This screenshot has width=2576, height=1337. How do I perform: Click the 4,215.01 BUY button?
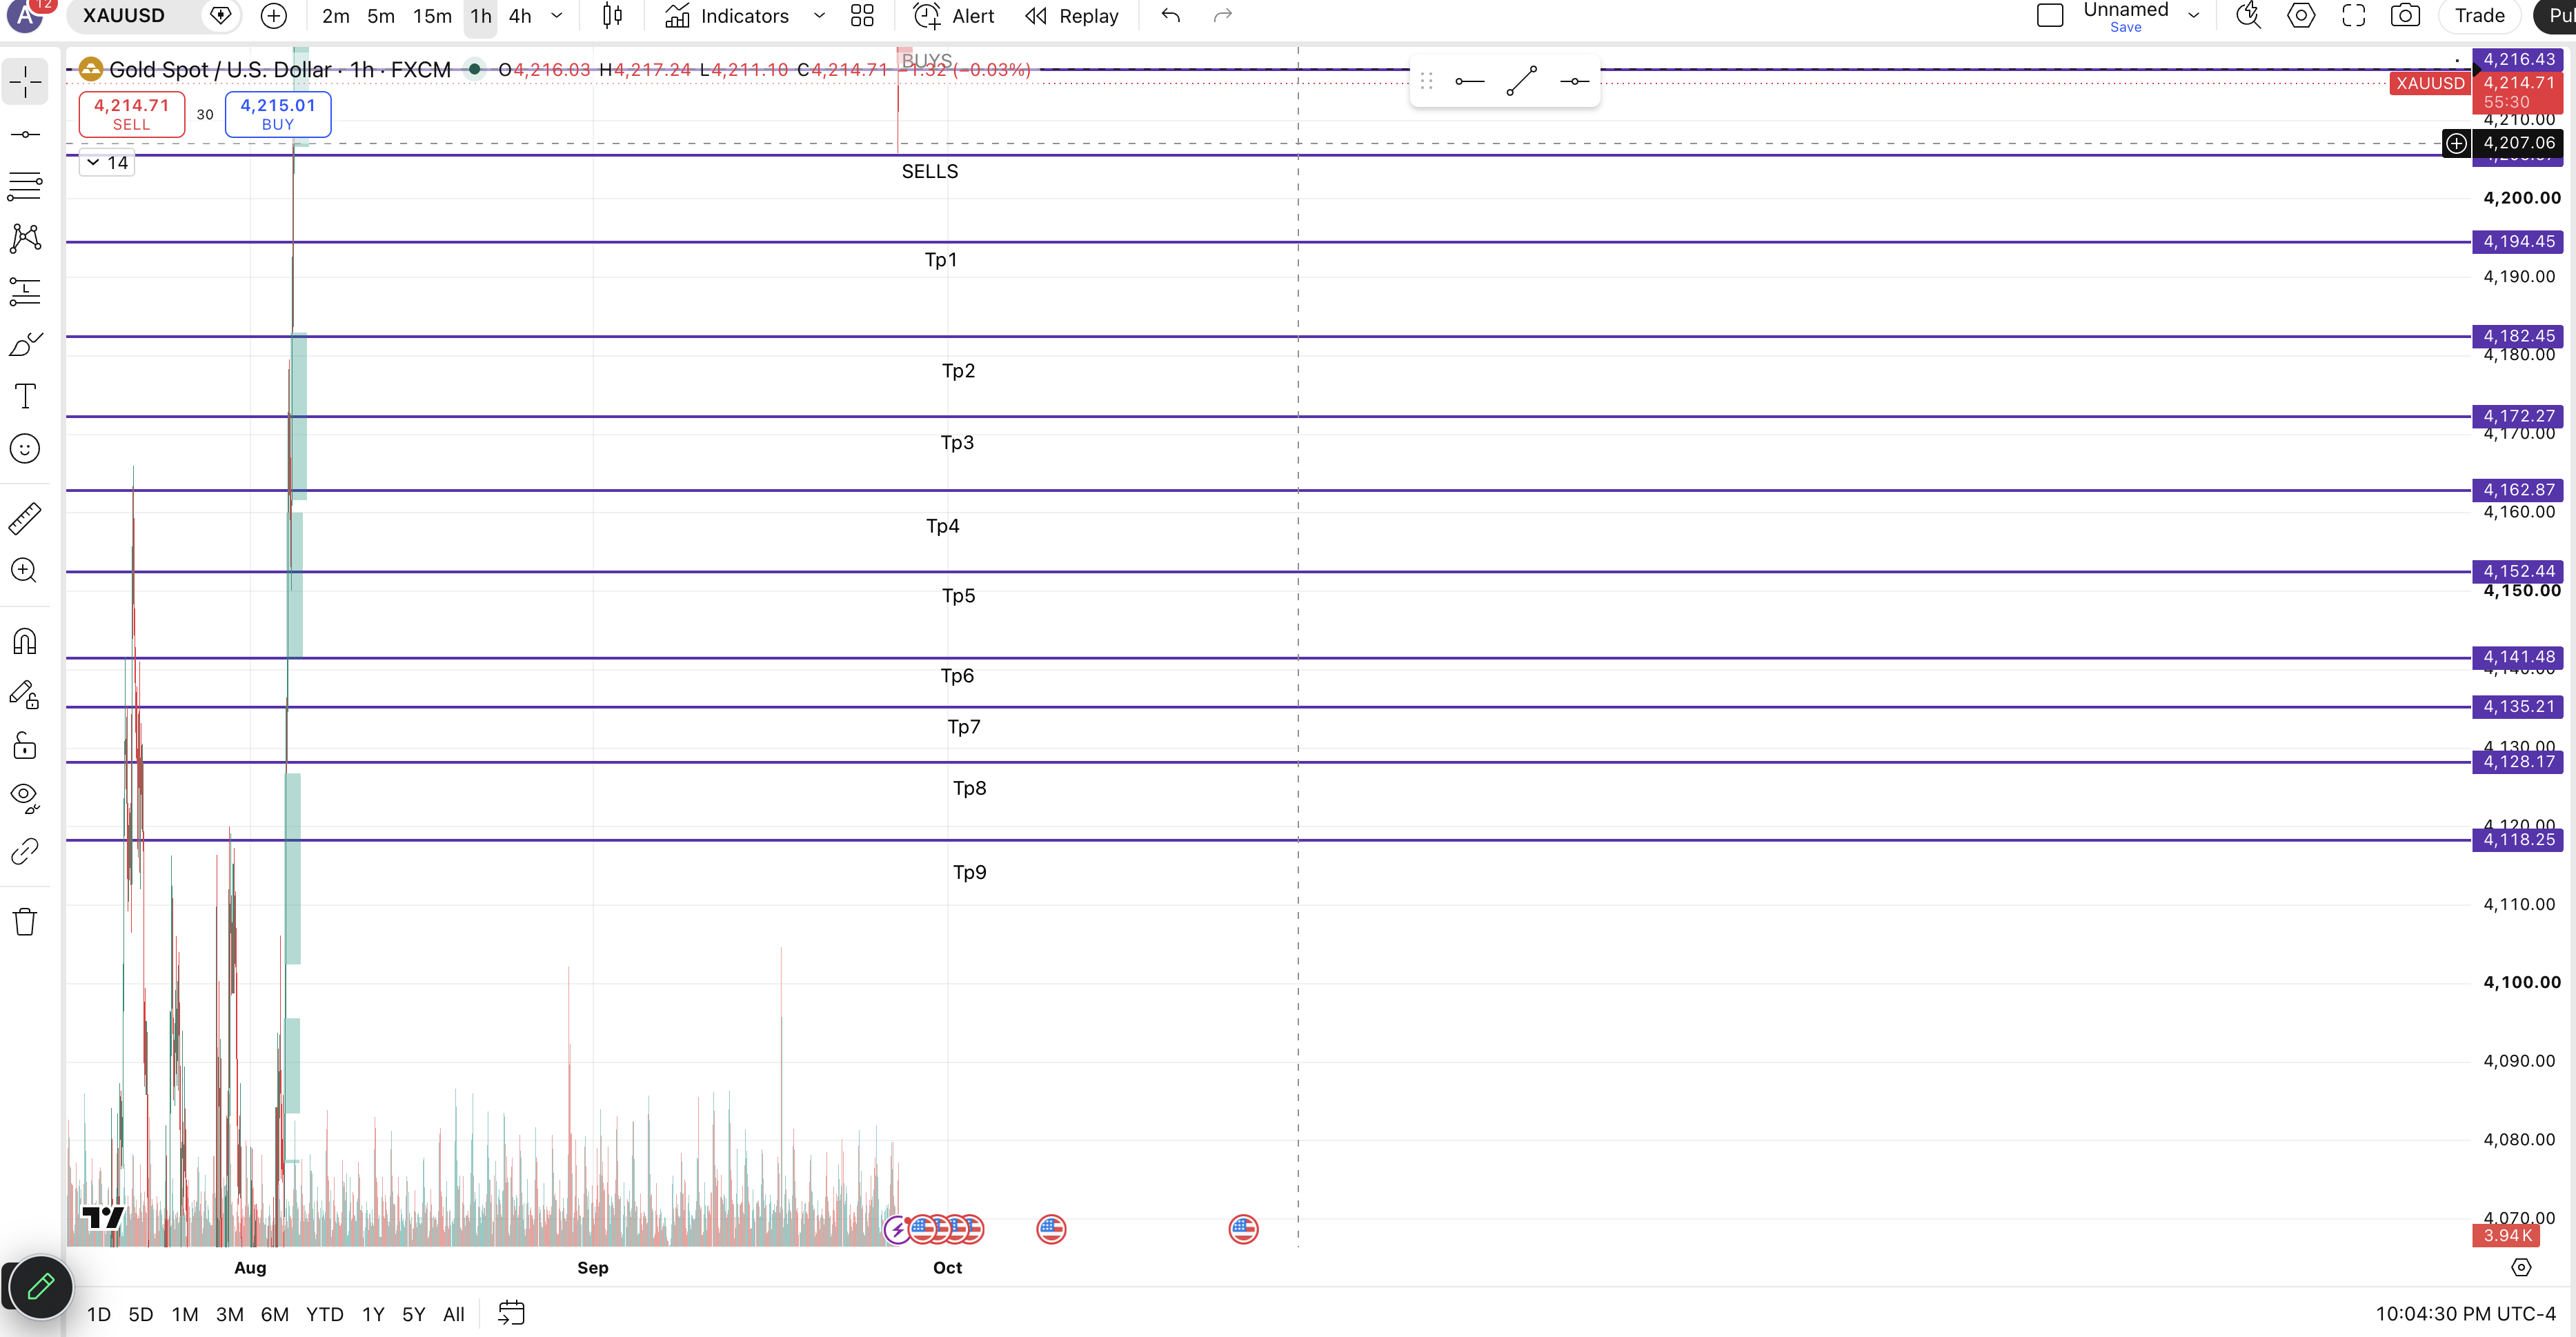click(278, 114)
